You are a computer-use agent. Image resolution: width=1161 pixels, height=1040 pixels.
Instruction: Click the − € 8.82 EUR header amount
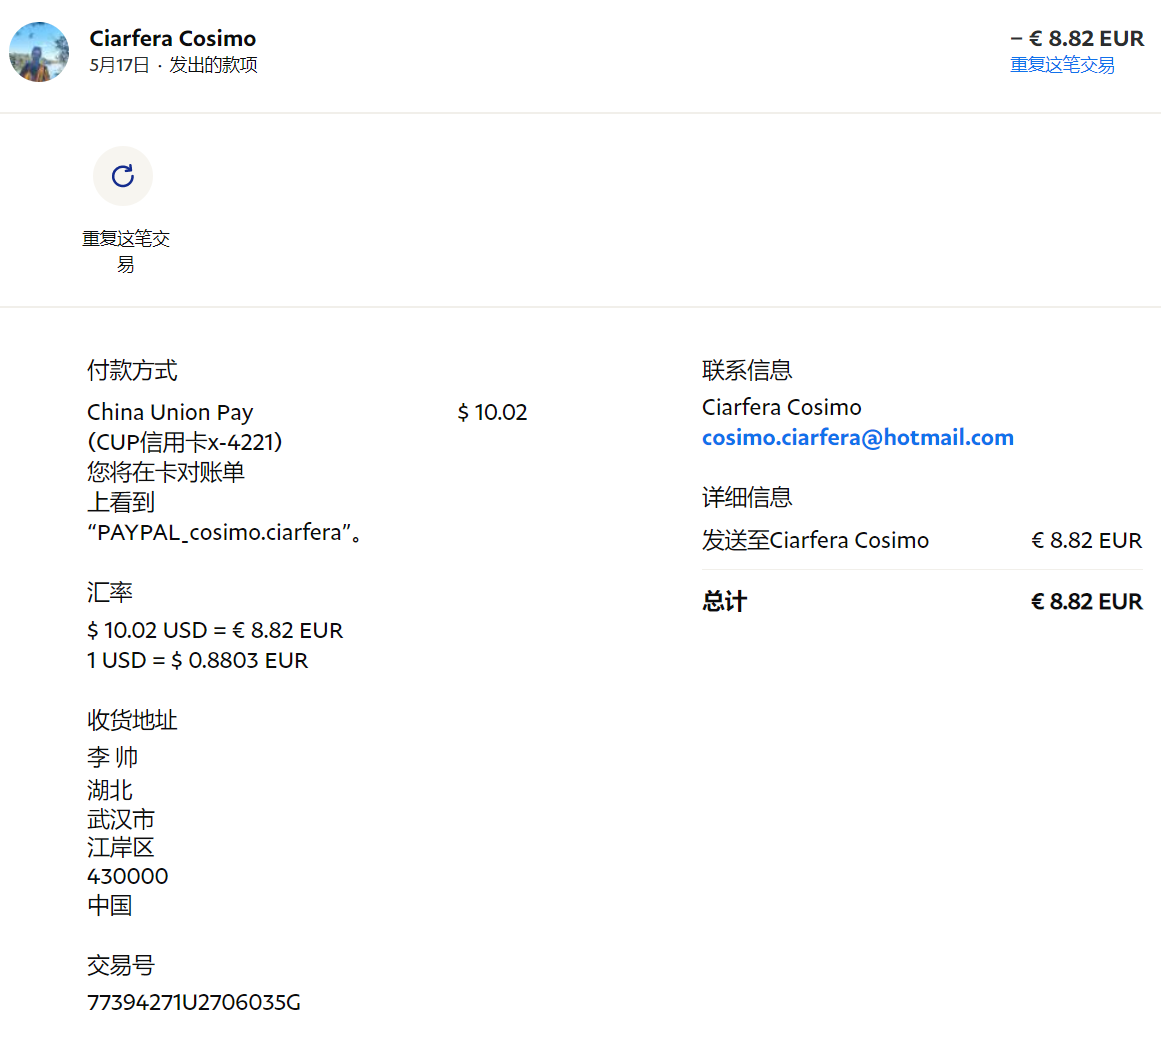(1077, 38)
